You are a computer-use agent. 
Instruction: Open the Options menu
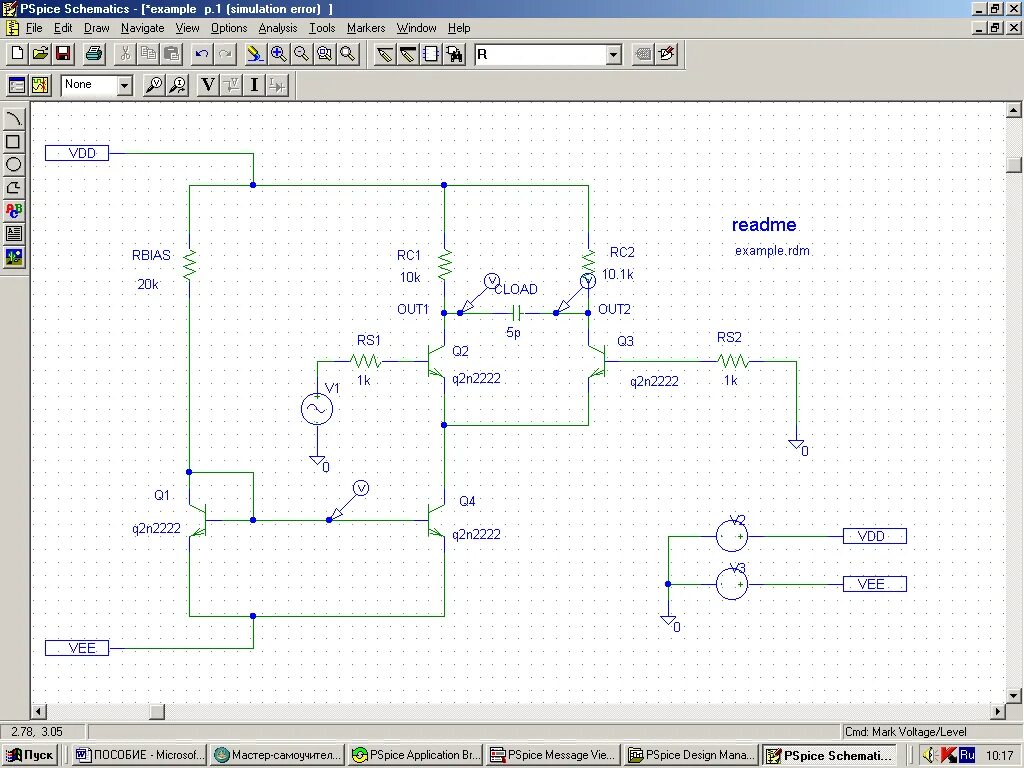point(229,28)
